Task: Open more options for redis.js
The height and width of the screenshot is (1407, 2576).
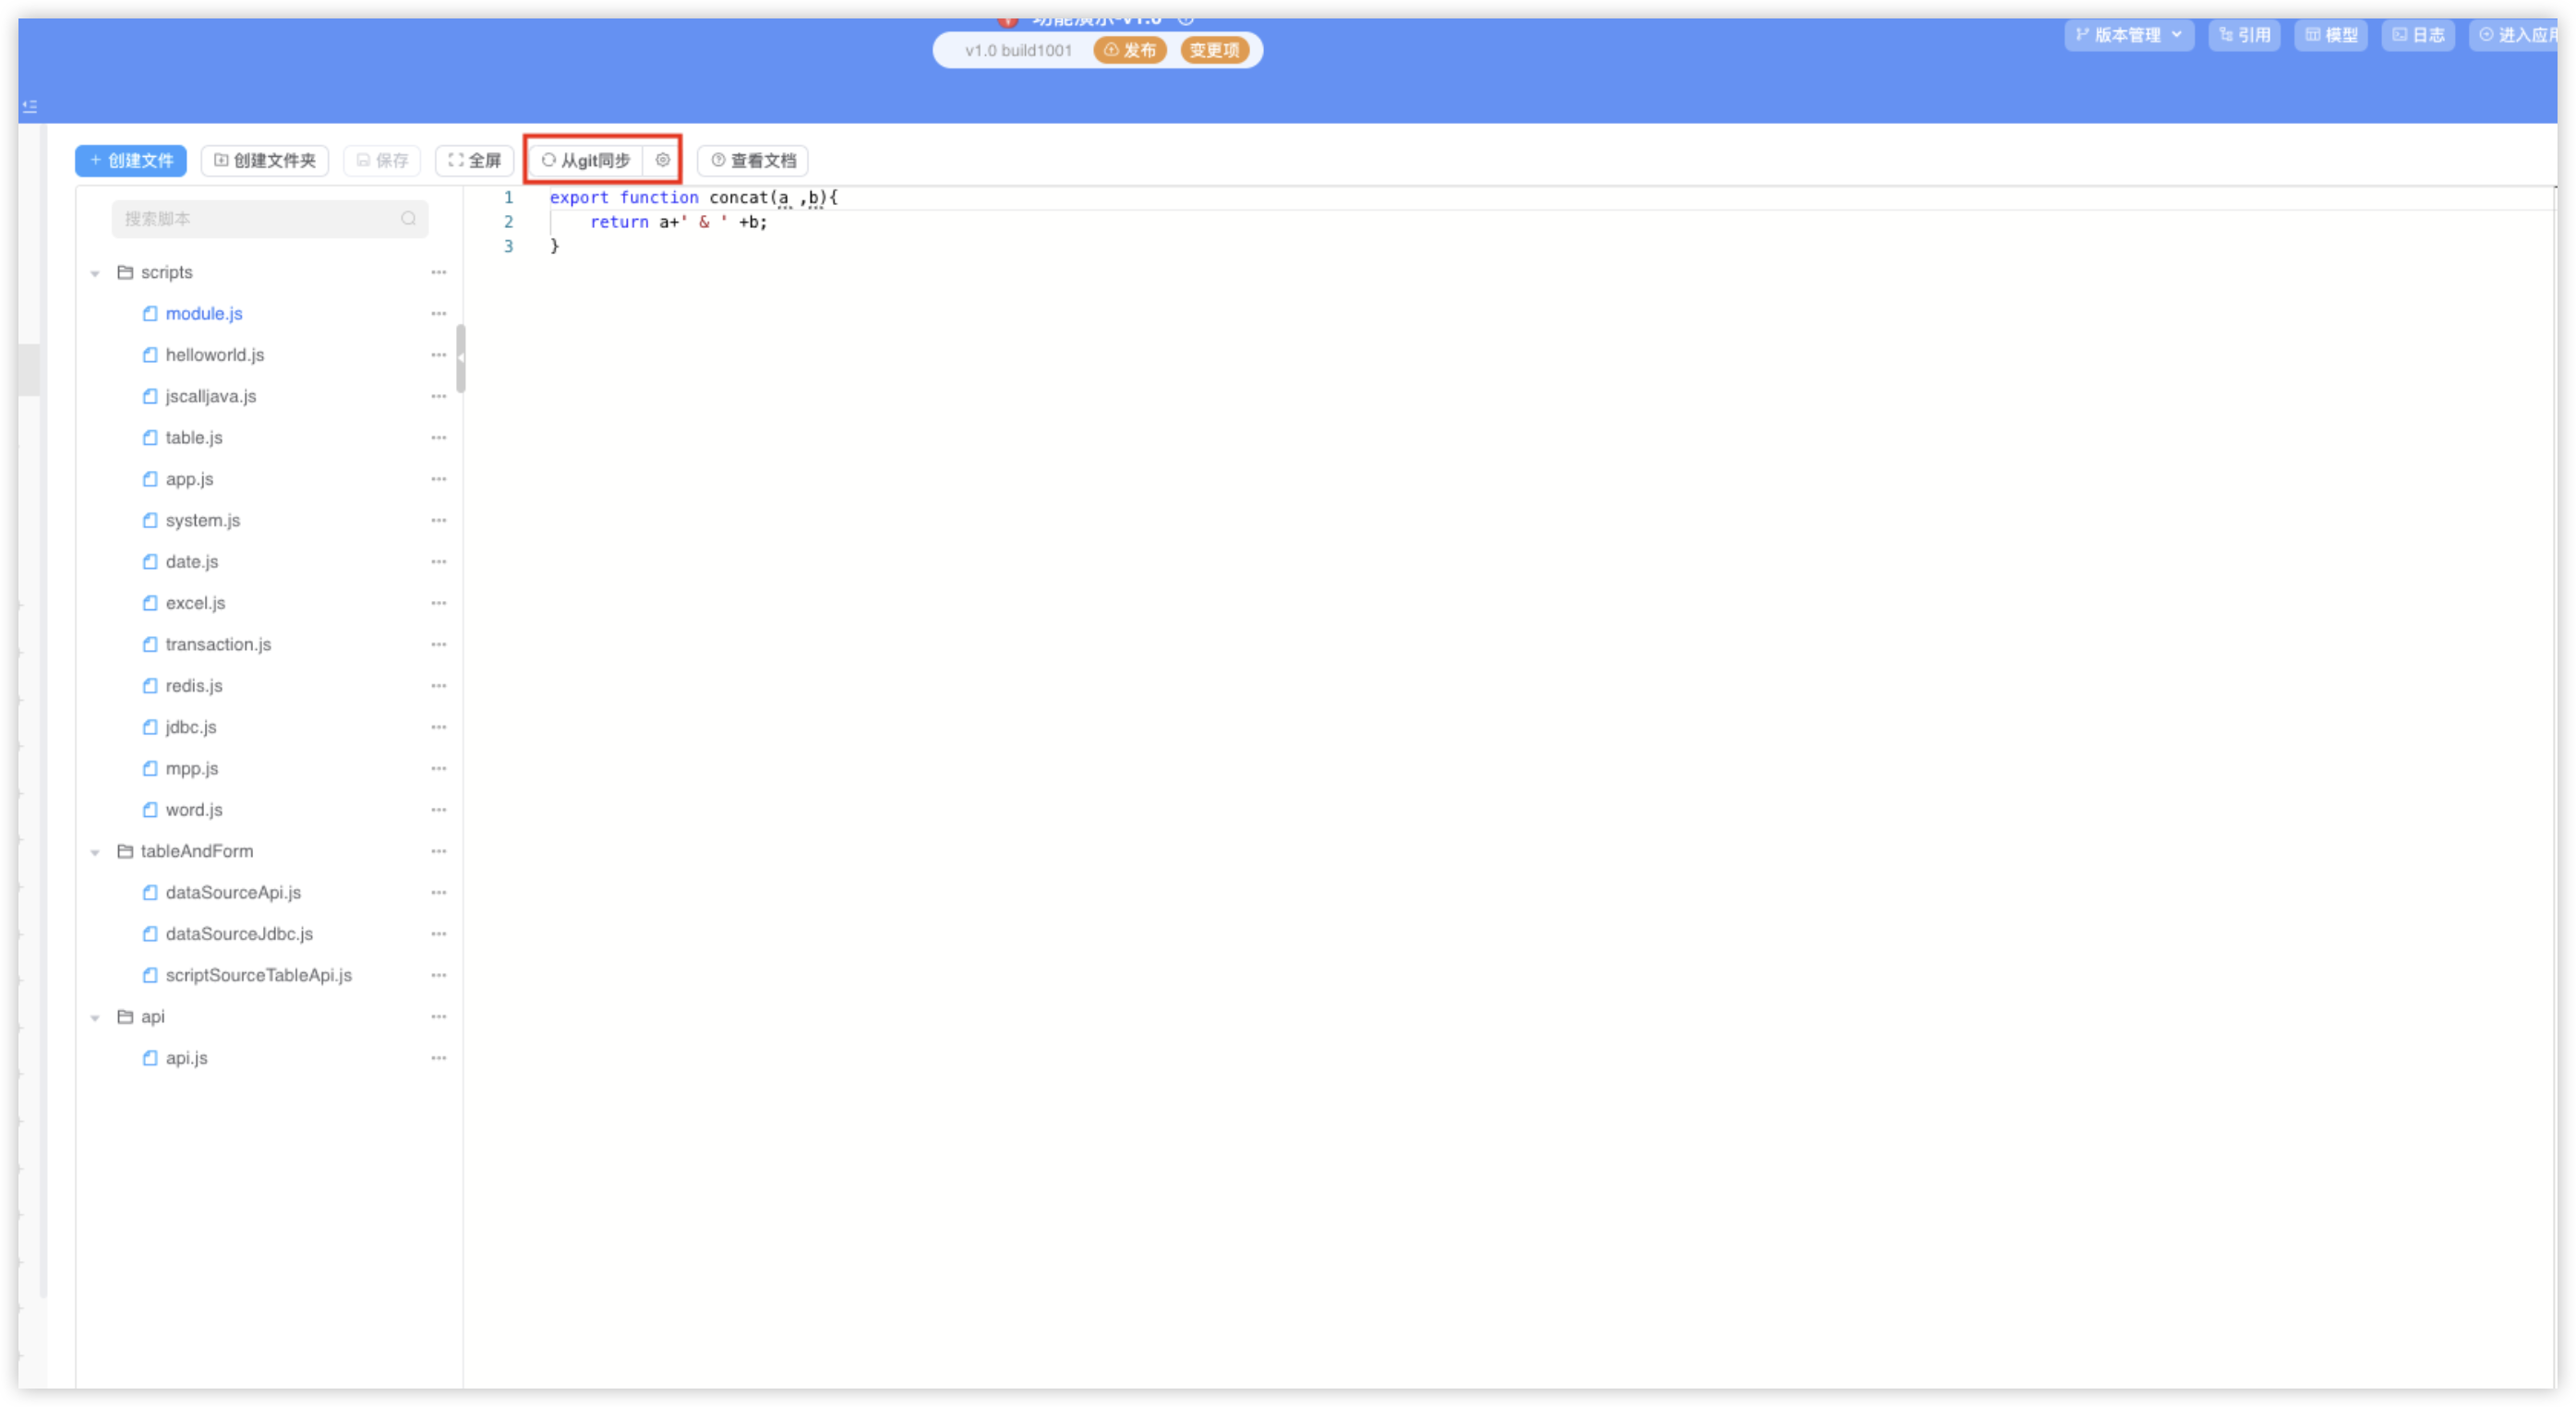Action: [438, 686]
